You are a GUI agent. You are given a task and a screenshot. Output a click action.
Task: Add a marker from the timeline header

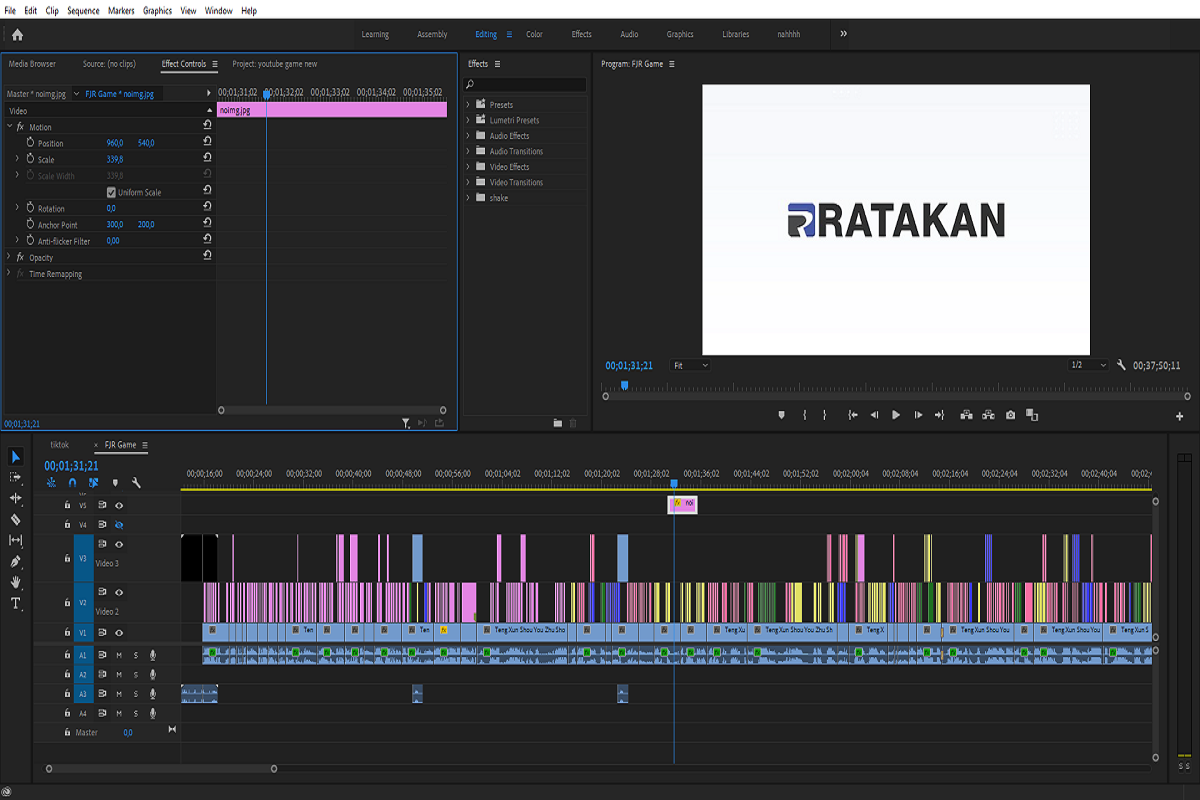click(x=115, y=483)
